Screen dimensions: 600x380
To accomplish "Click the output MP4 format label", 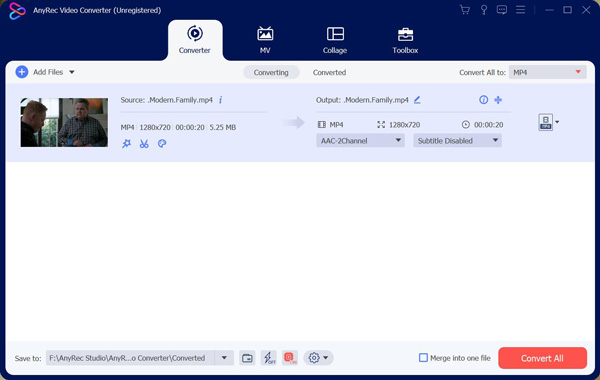I will point(336,125).
